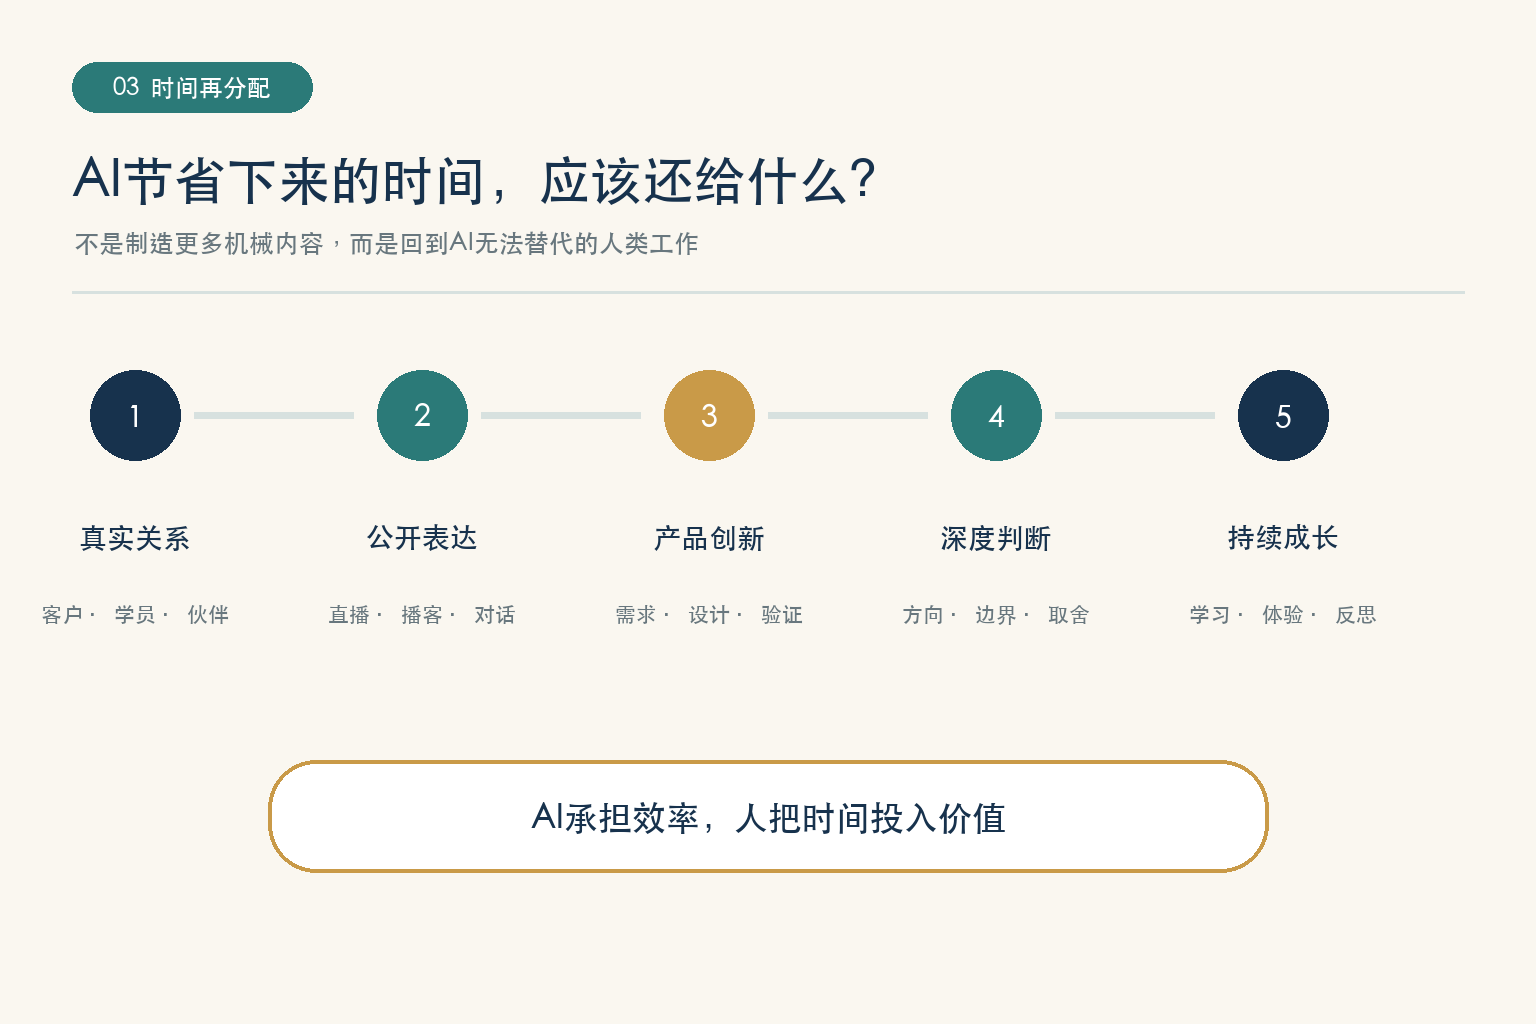Select the 直播· 播客· 对话 keywords line
This screenshot has height=1024, width=1536.
coord(422,614)
